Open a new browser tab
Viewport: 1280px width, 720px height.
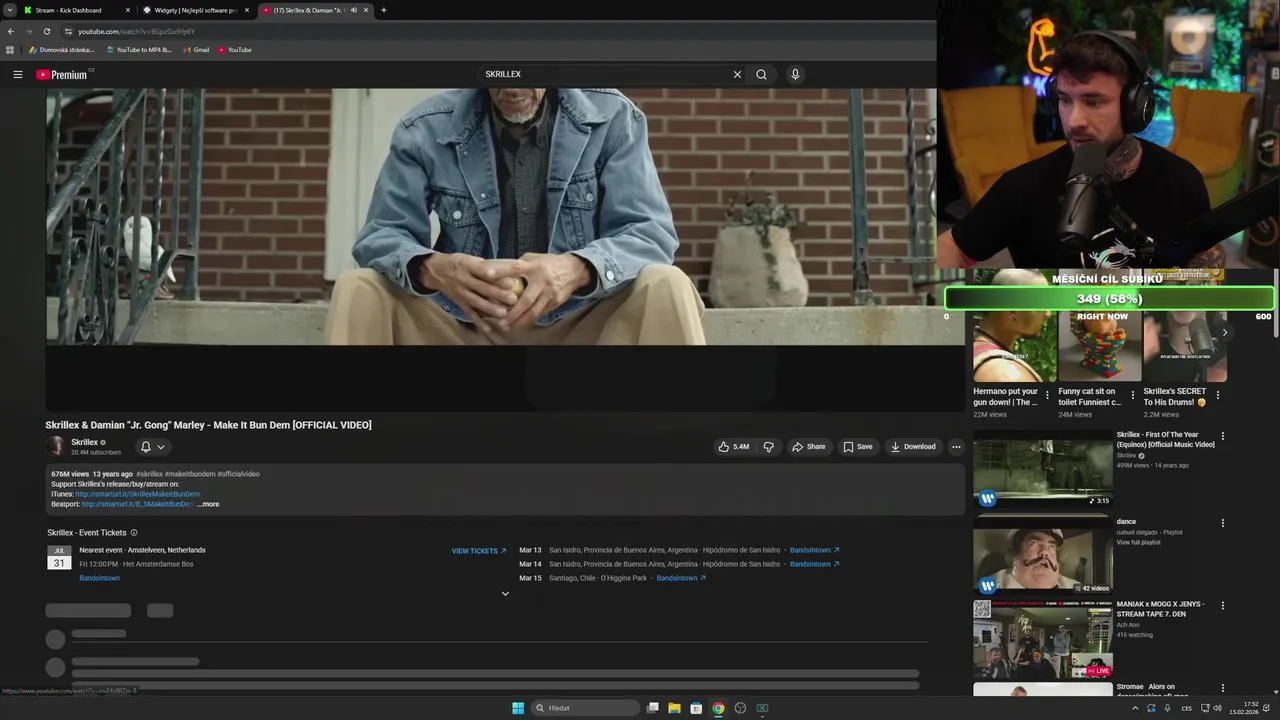(384, 10)
